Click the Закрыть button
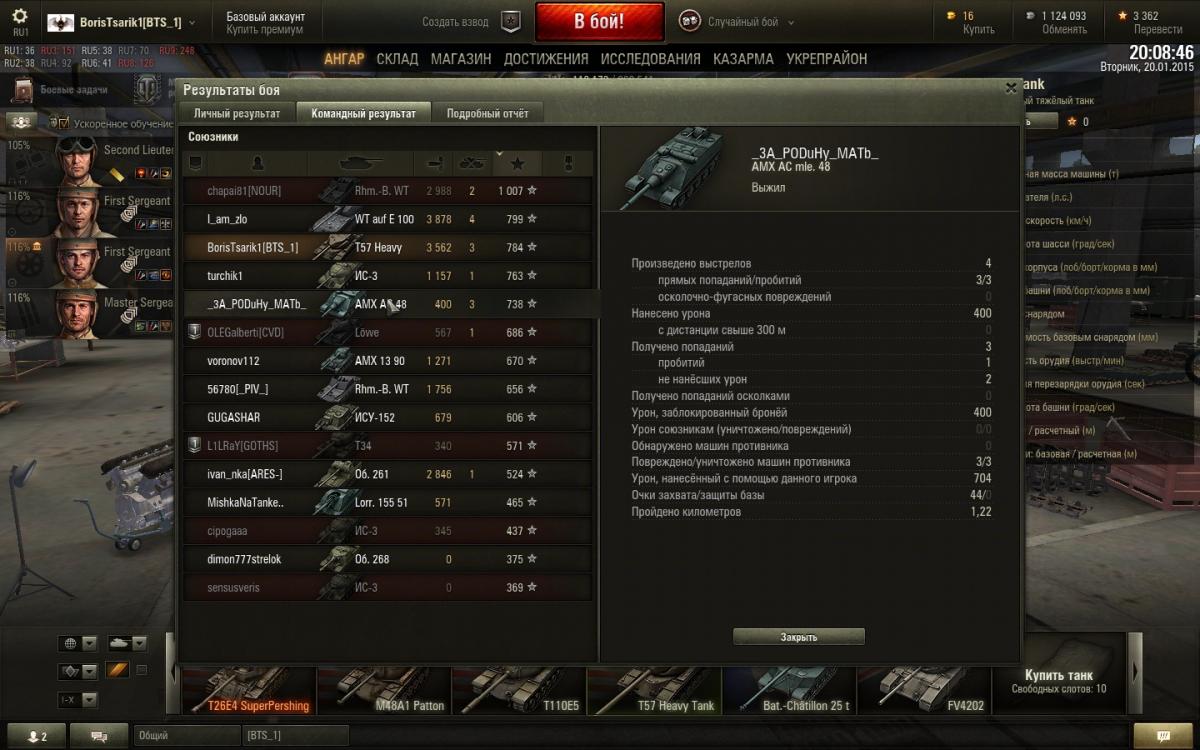This screenshot has height=750, width=1200. 799,637
